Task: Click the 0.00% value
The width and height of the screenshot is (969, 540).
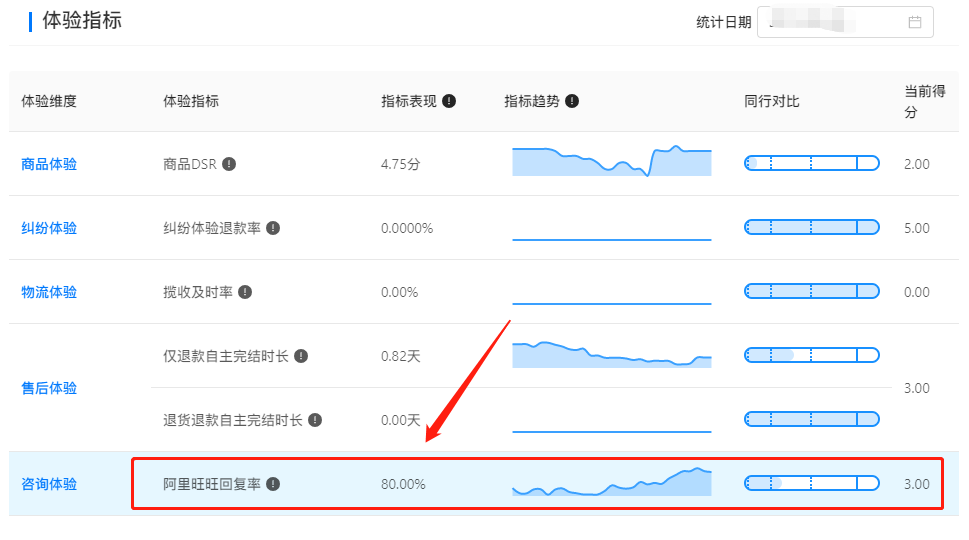Action: coord(400,292)
